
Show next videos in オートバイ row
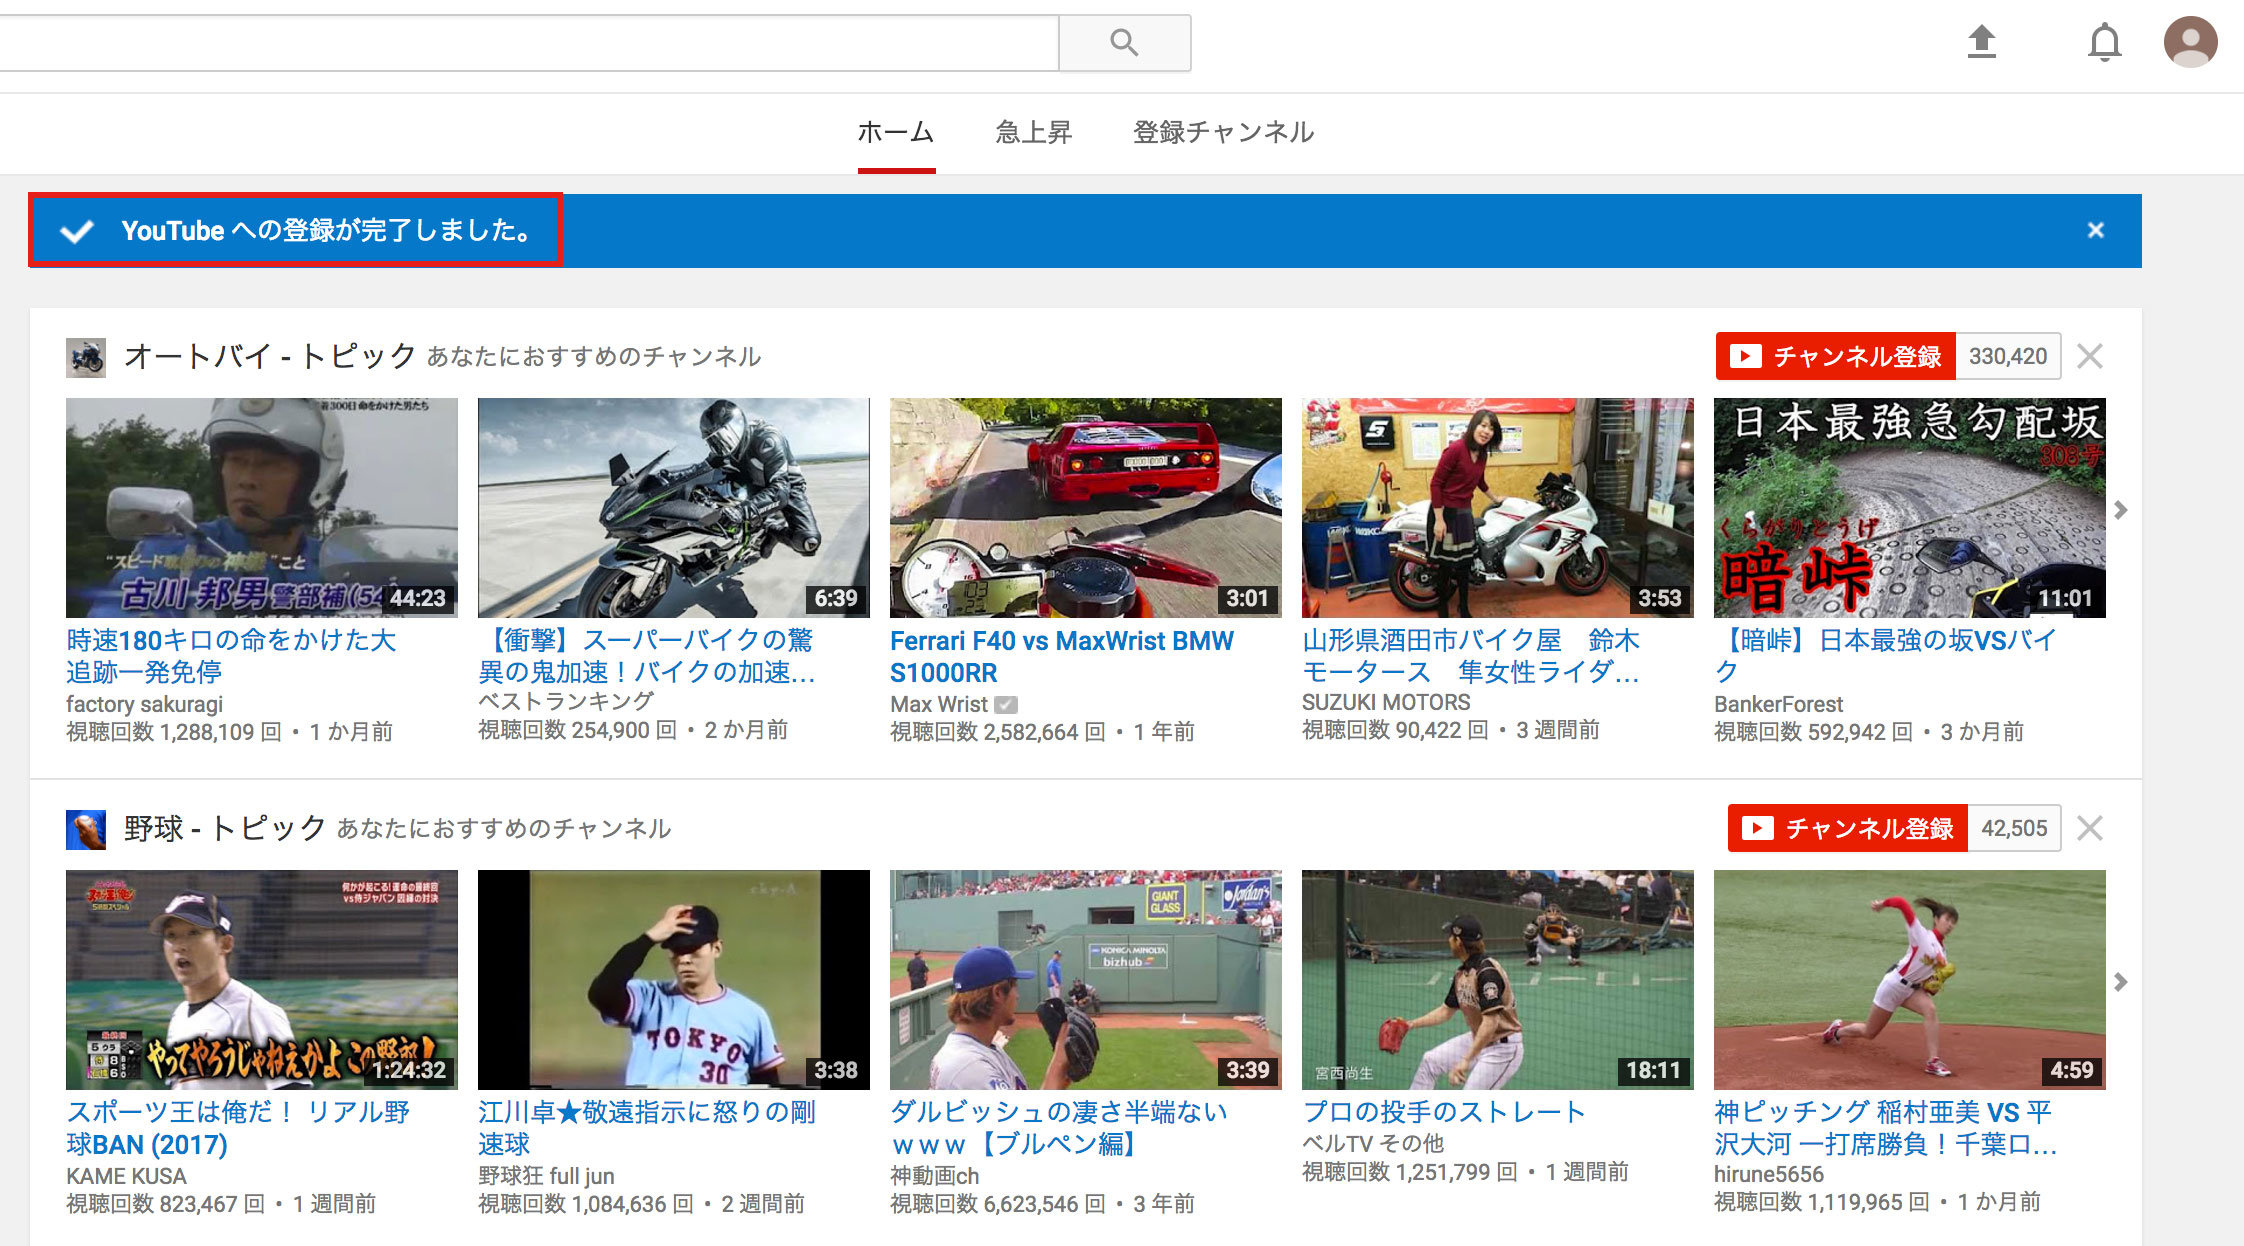coord(2120,510)
